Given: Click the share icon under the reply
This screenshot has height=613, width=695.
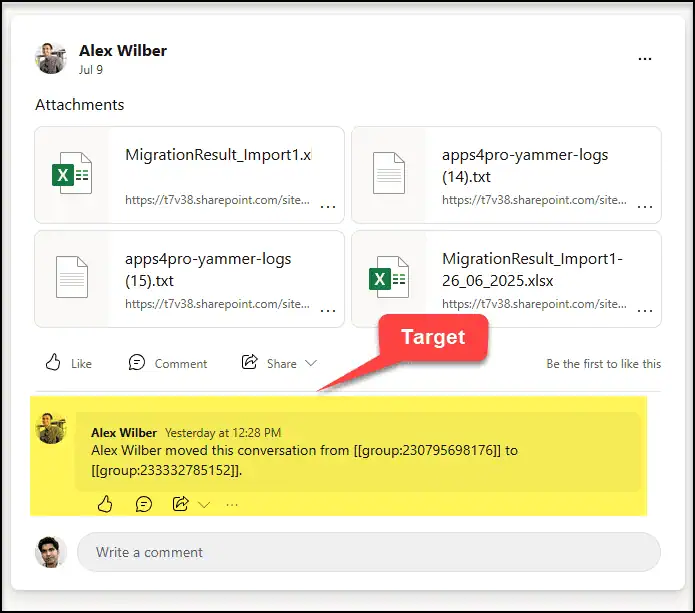Looking at the screenshot, I should coord(181,504).
